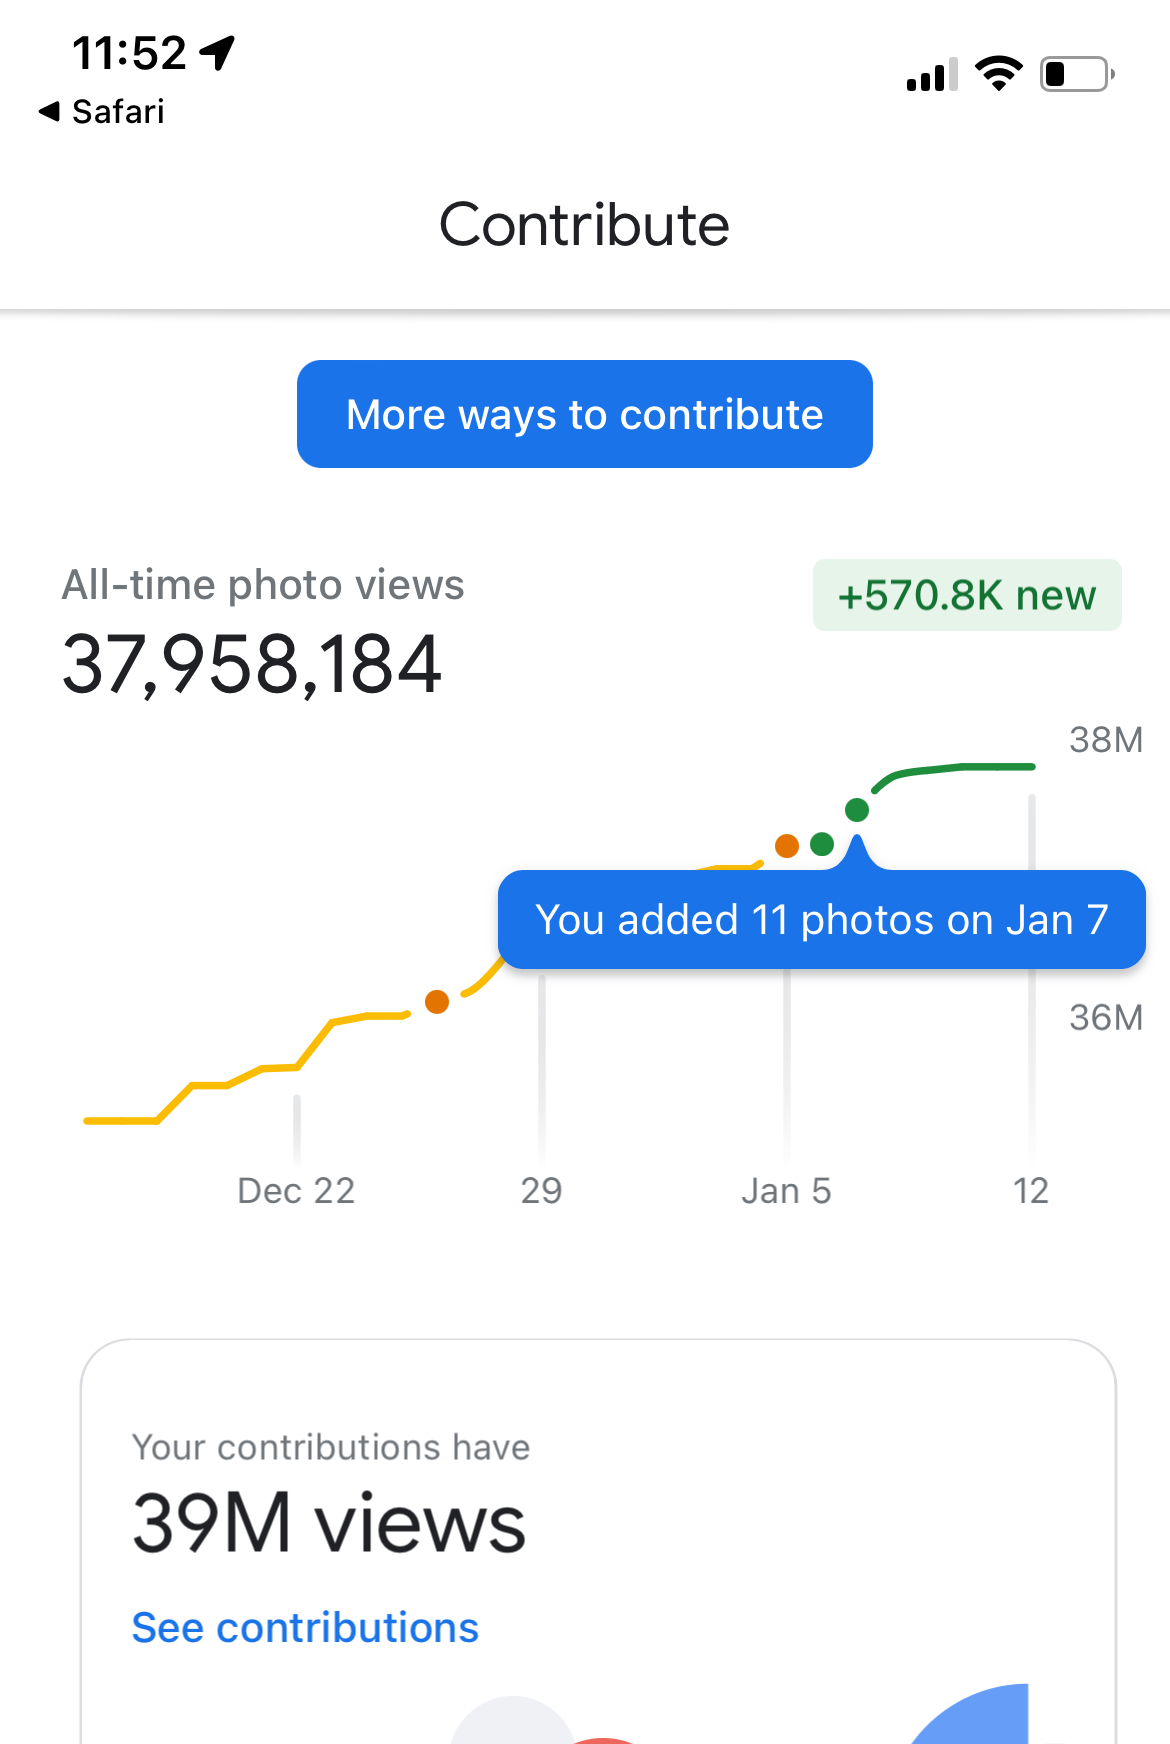Tap the +570.8K new badge

tap(966, 595)
